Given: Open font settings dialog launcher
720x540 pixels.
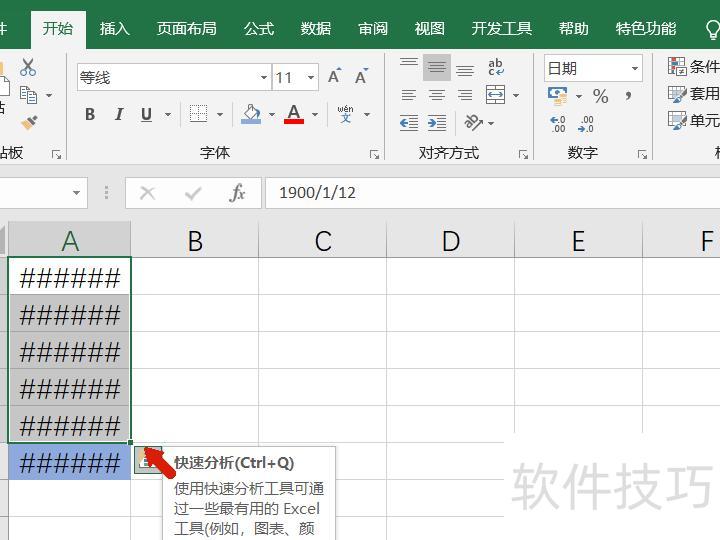Looking at the screenshot, I should (x=375, y=155).
